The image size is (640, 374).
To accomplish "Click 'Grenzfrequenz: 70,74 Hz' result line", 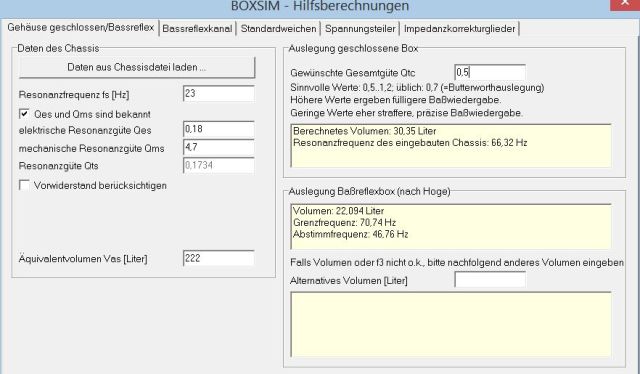I will coord(344,223).
